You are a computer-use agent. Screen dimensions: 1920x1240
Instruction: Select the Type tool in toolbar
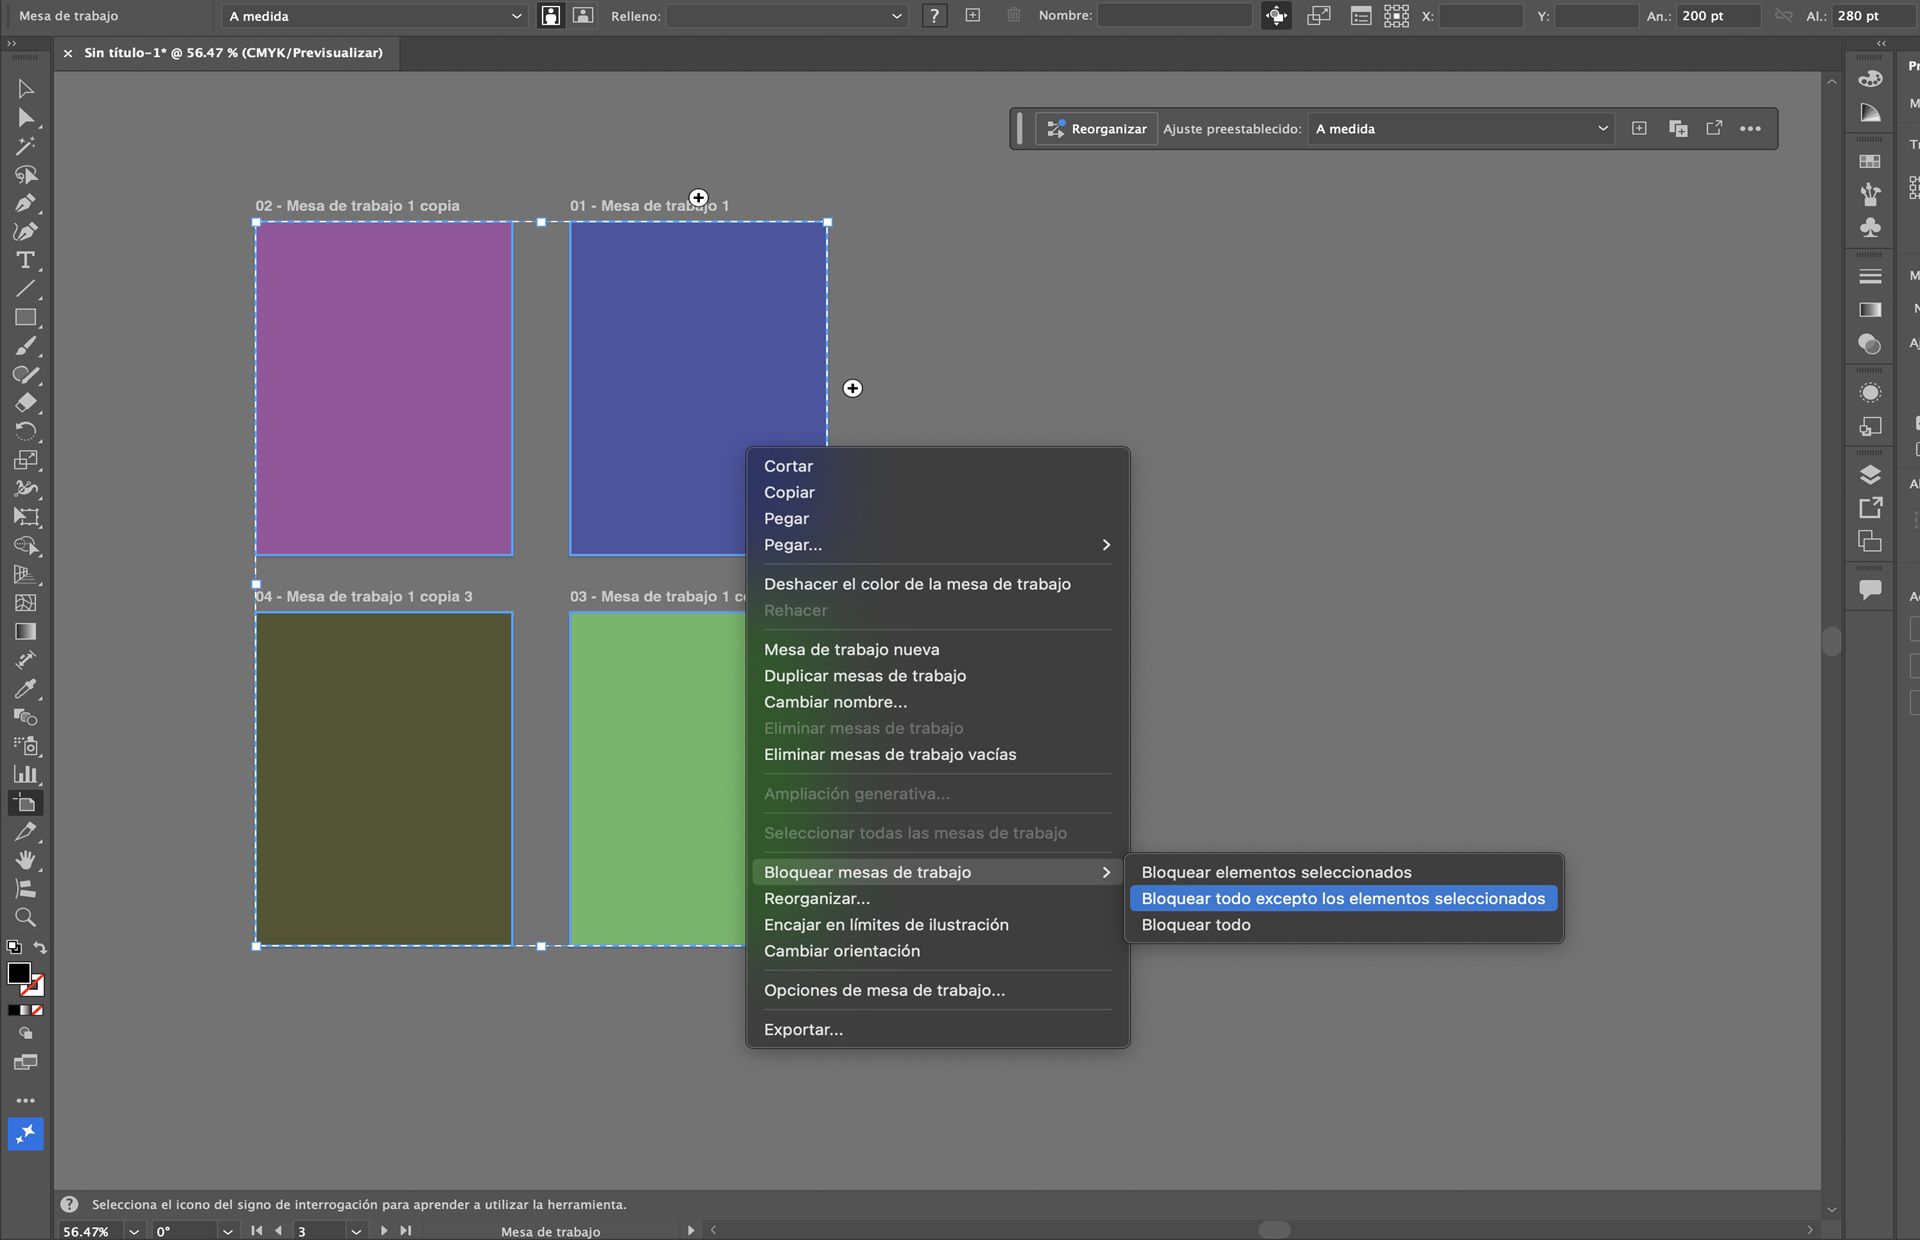[x=25, y=260]
